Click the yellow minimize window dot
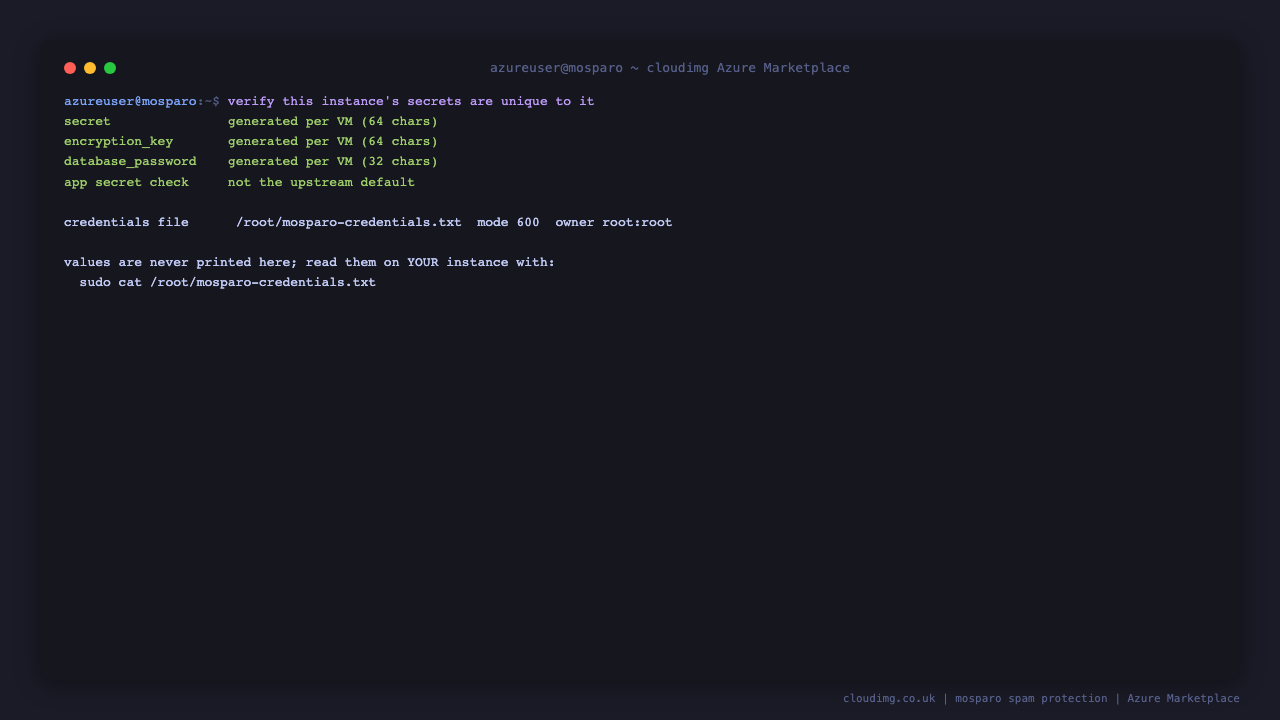Screen dimensions: 1280x720 (90, 68)
